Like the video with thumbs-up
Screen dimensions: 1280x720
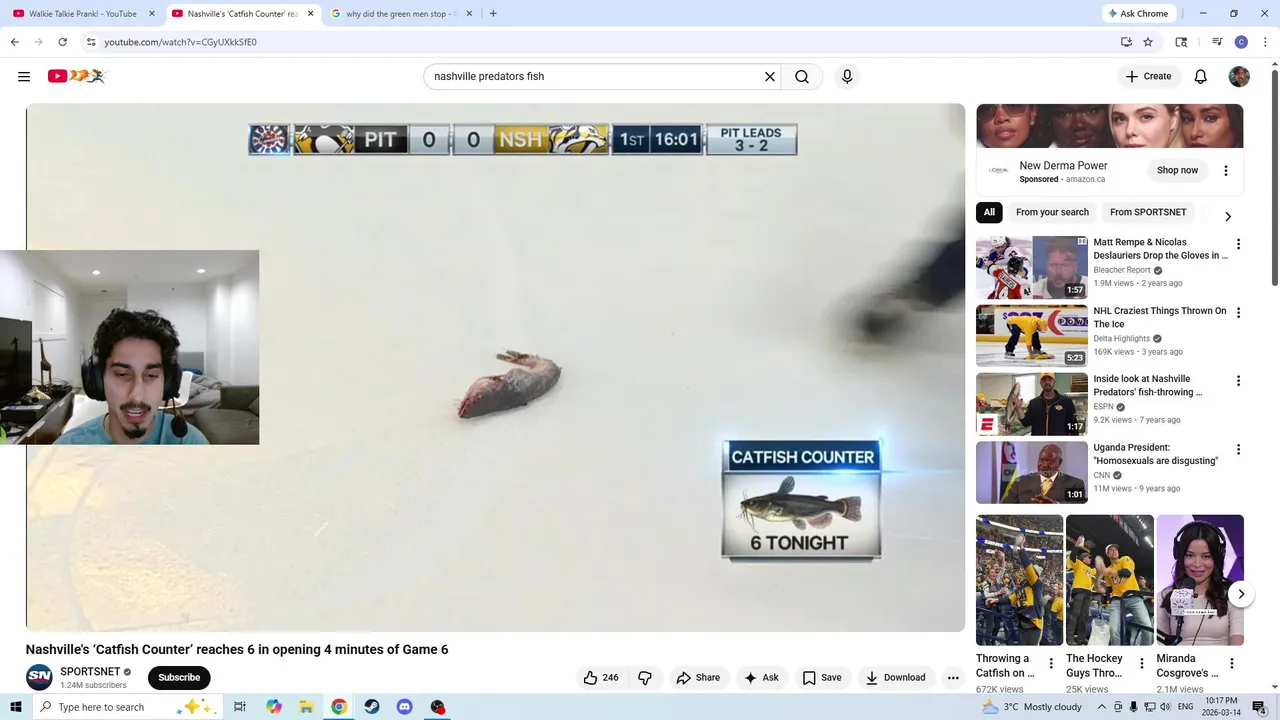pos(600,677)
